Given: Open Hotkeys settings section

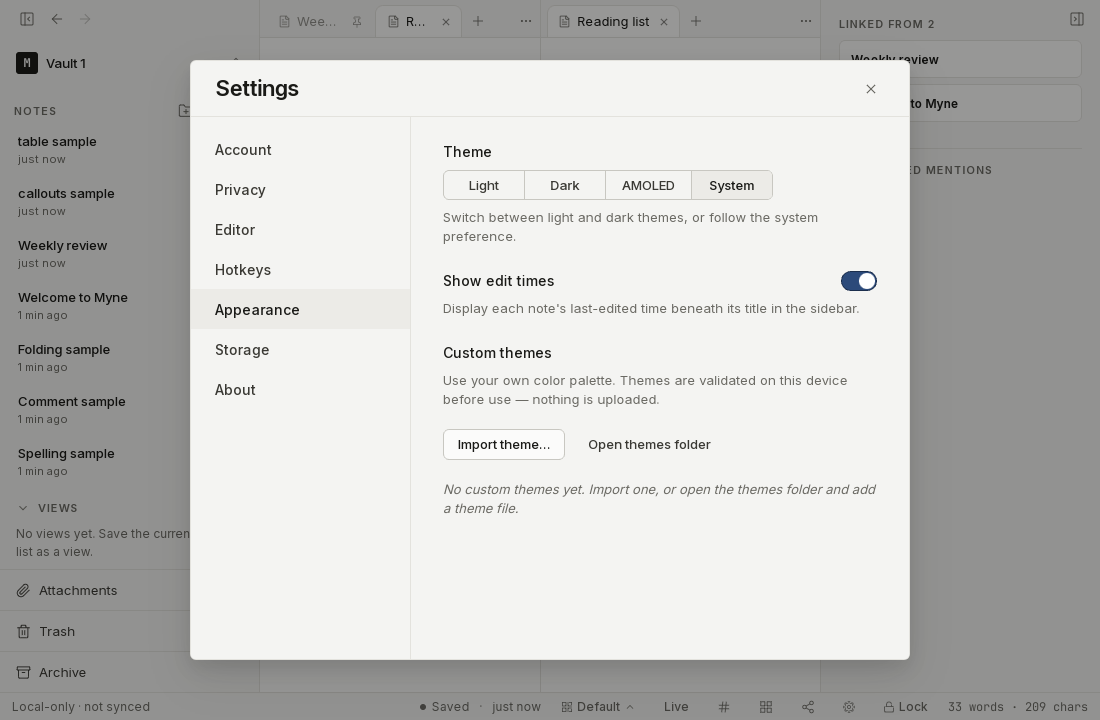Looking at the screenshot, I should pos(300,269).
